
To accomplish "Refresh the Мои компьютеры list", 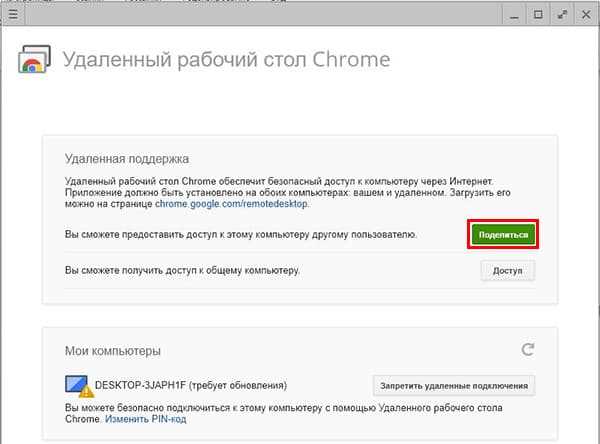I will pos(528,349).
